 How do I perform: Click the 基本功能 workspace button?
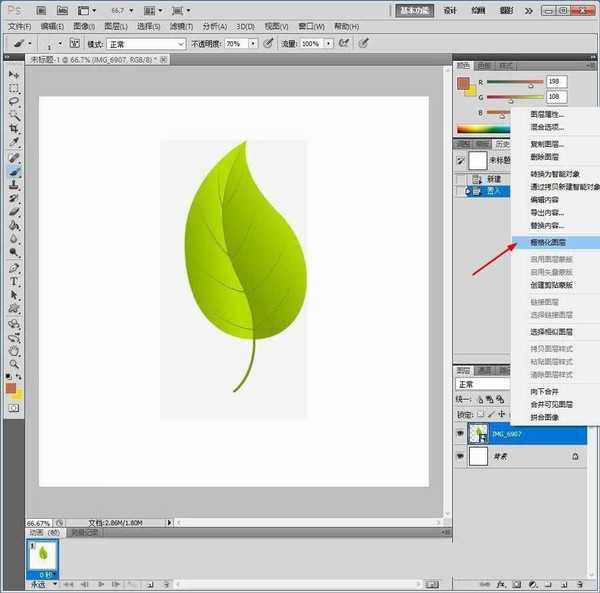(x=415, y=11)
